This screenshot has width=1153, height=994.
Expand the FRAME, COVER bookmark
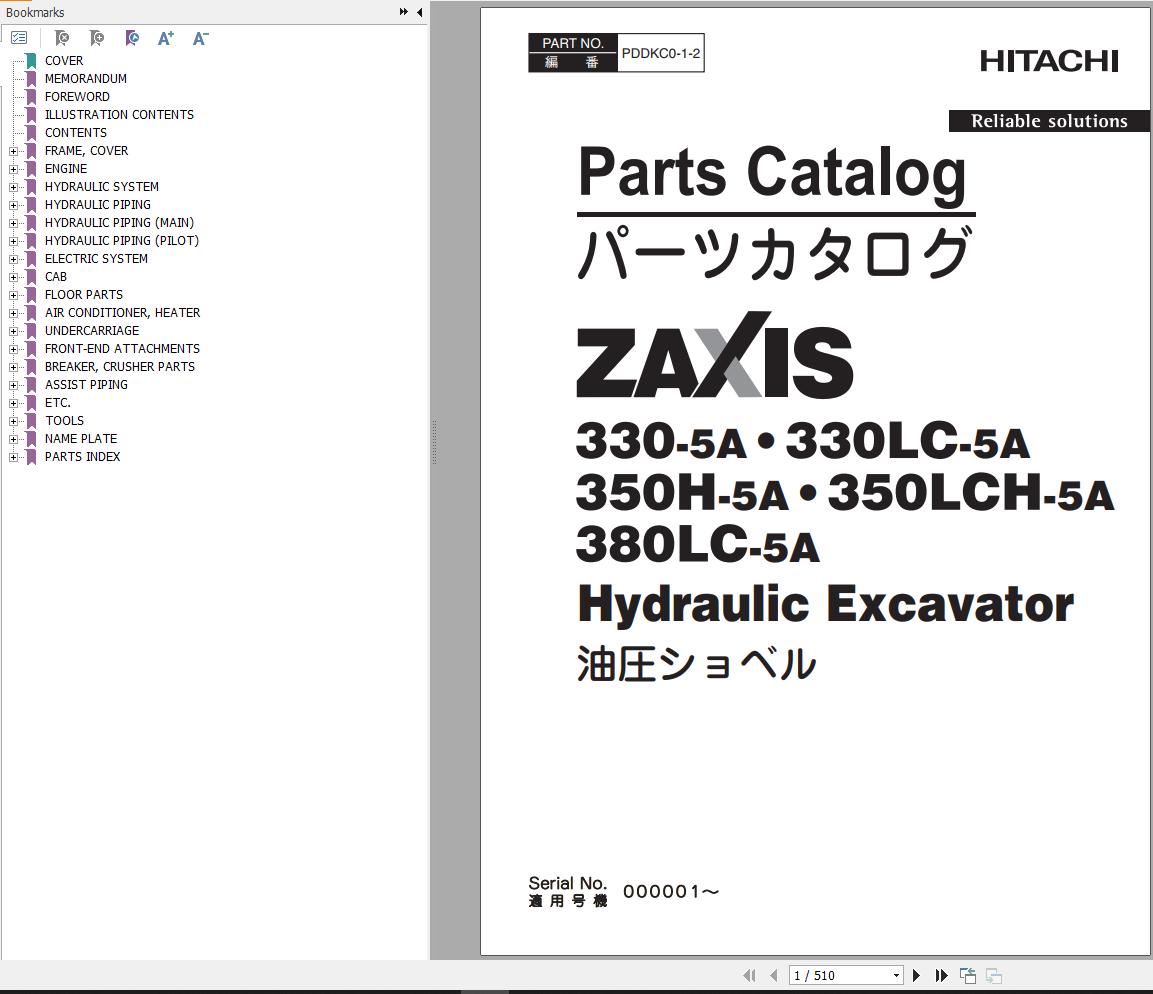point(13,151)
